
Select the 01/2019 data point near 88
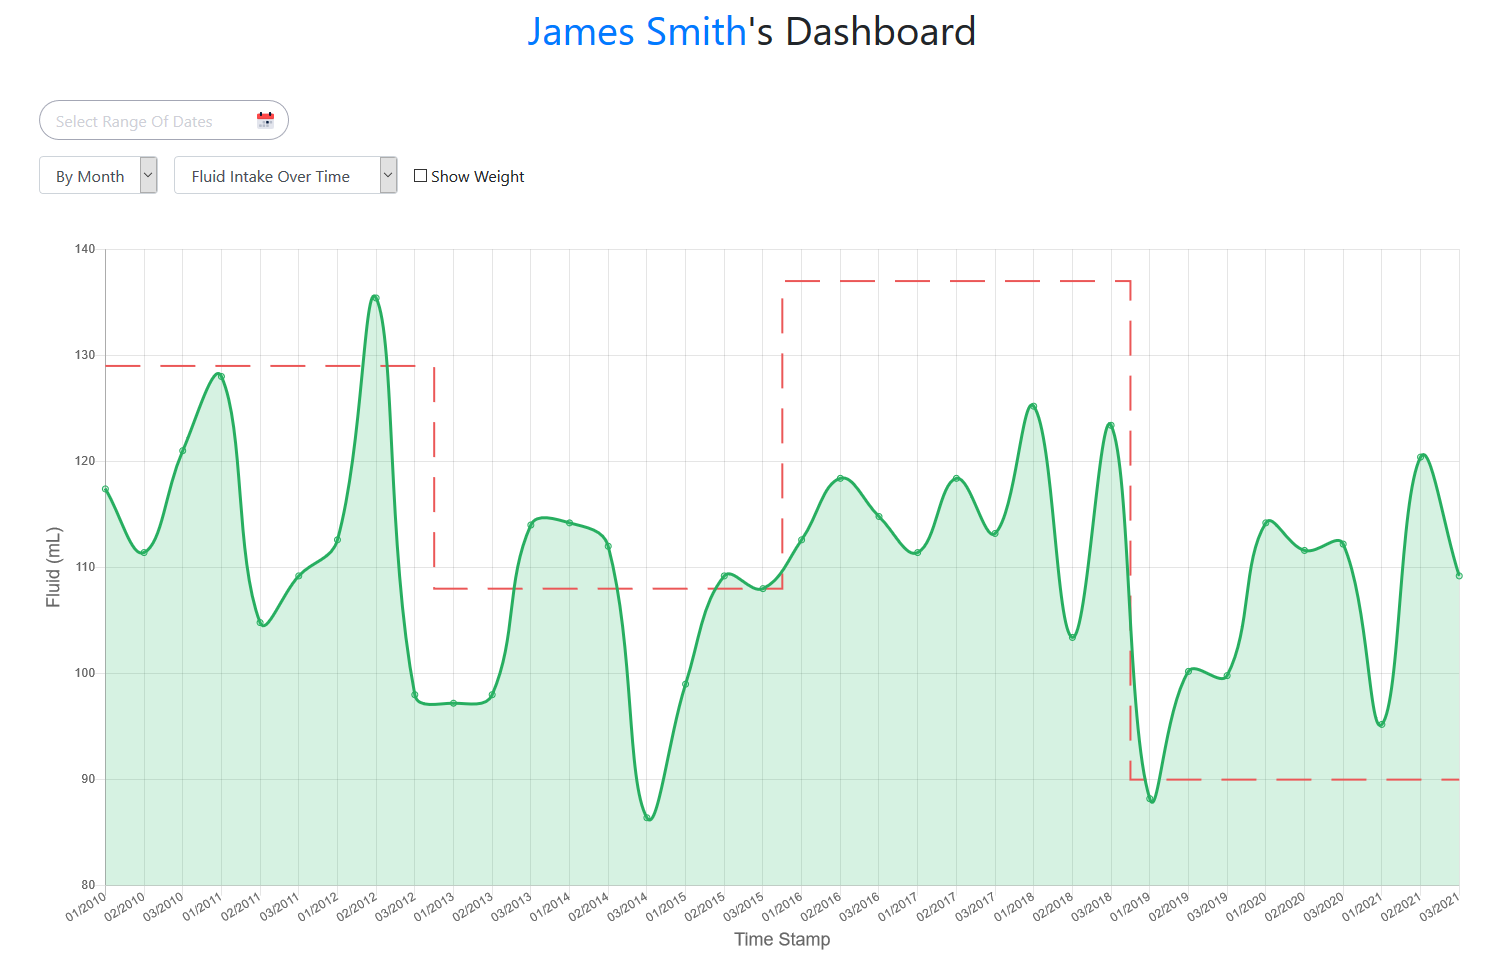pos(1150,799)
